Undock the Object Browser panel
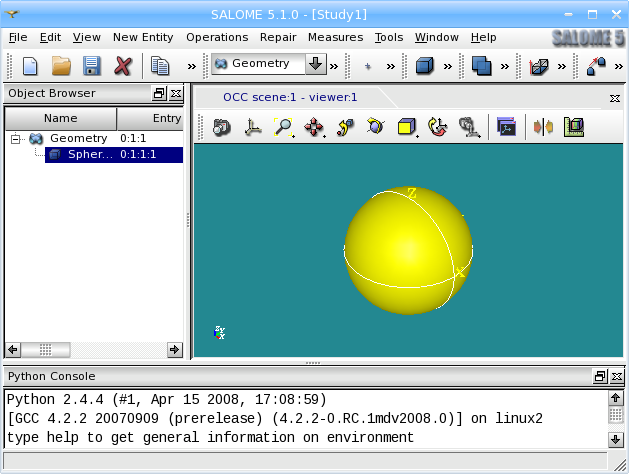This screenshot has height=474, width=629. [x=159, y=93]
